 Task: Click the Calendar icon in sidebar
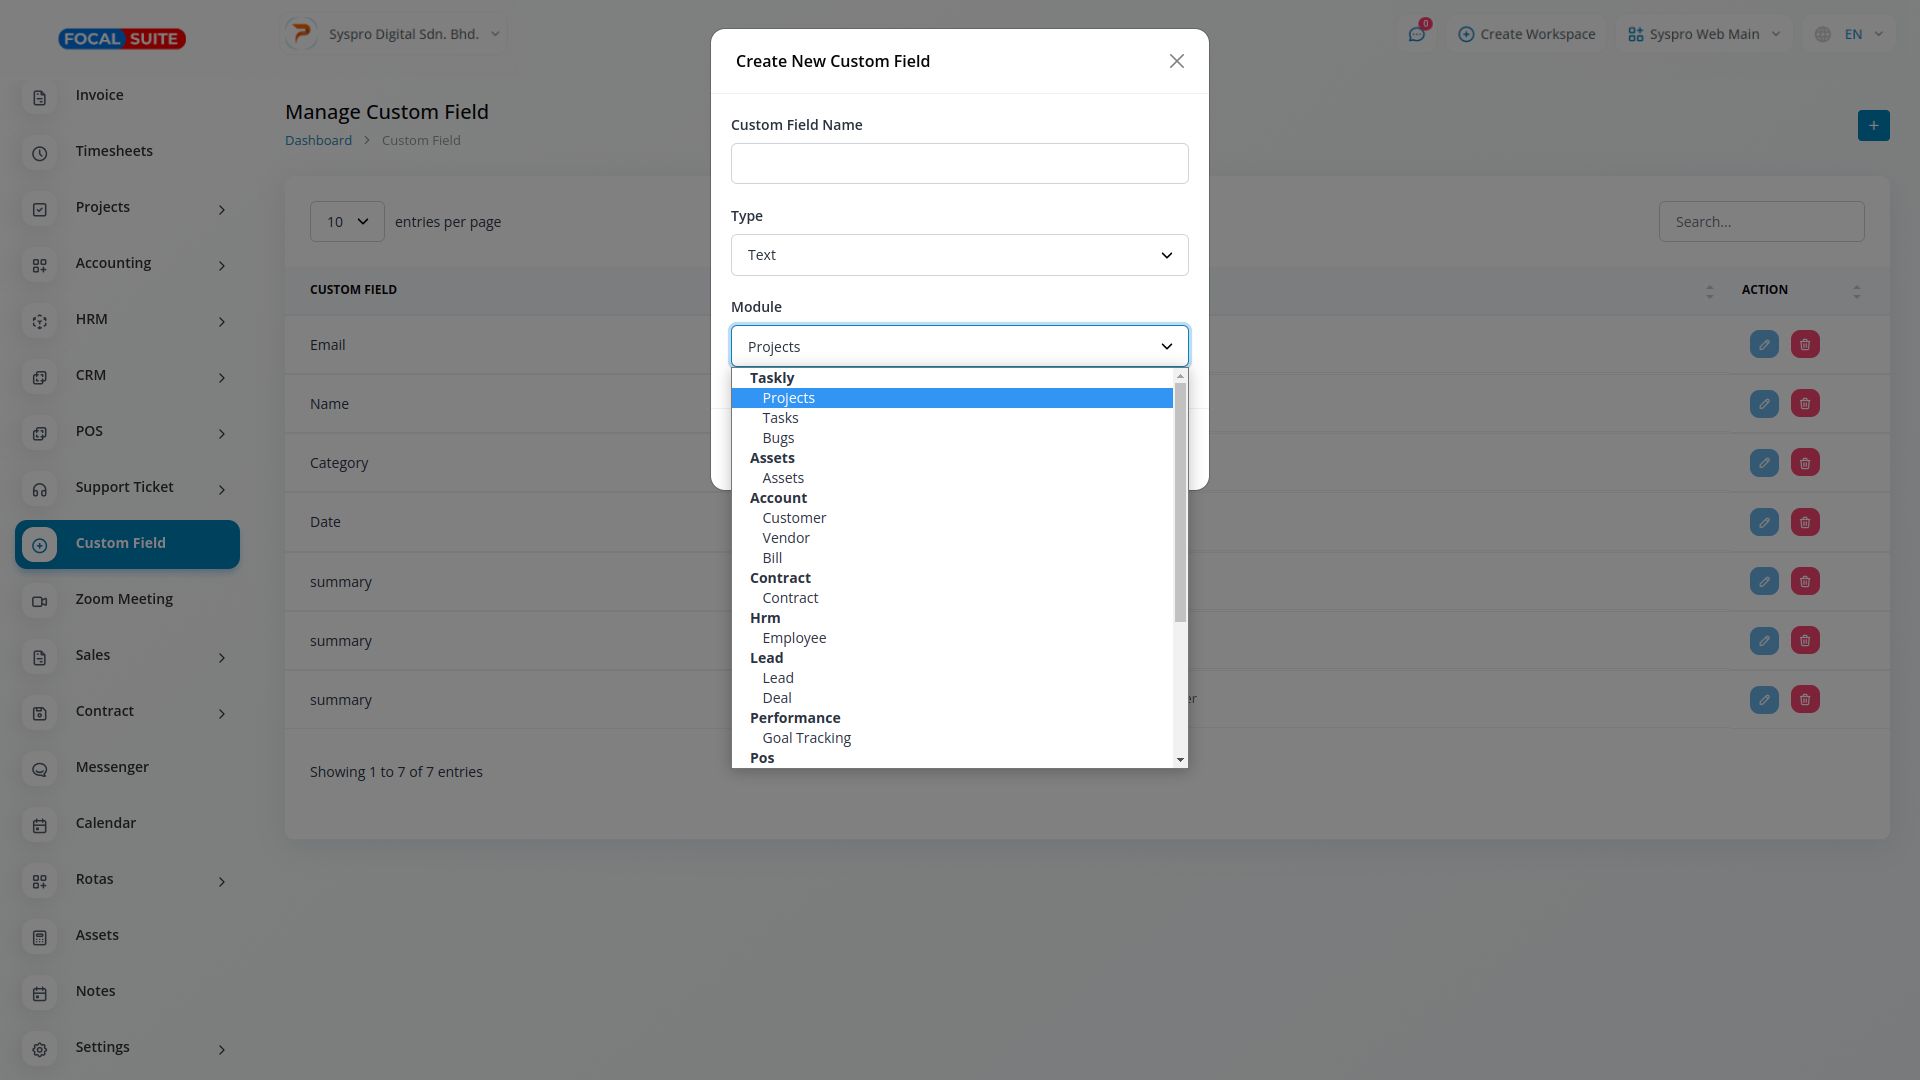[x=40, y=825]
